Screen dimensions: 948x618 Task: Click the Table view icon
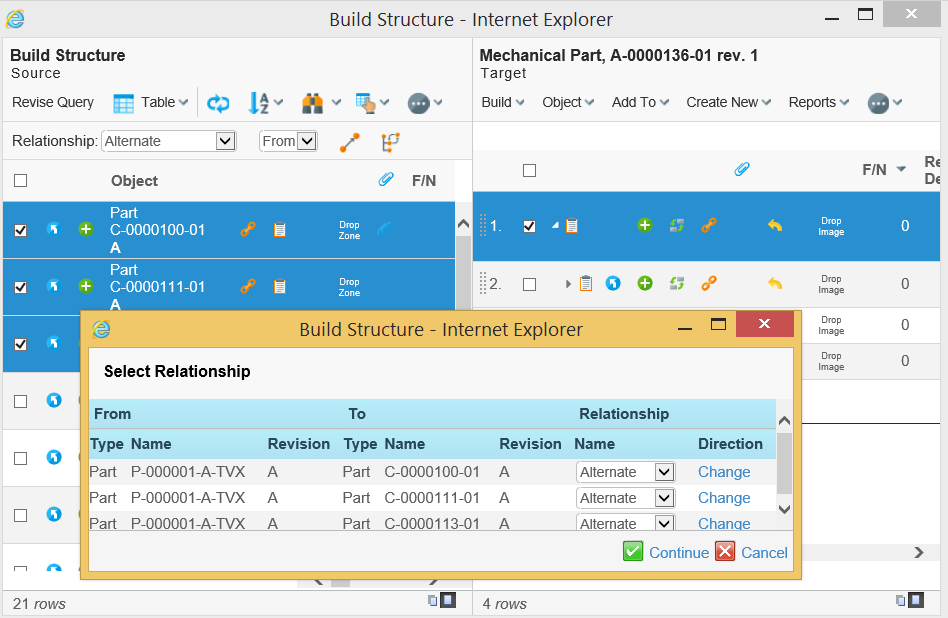[124, 103]
